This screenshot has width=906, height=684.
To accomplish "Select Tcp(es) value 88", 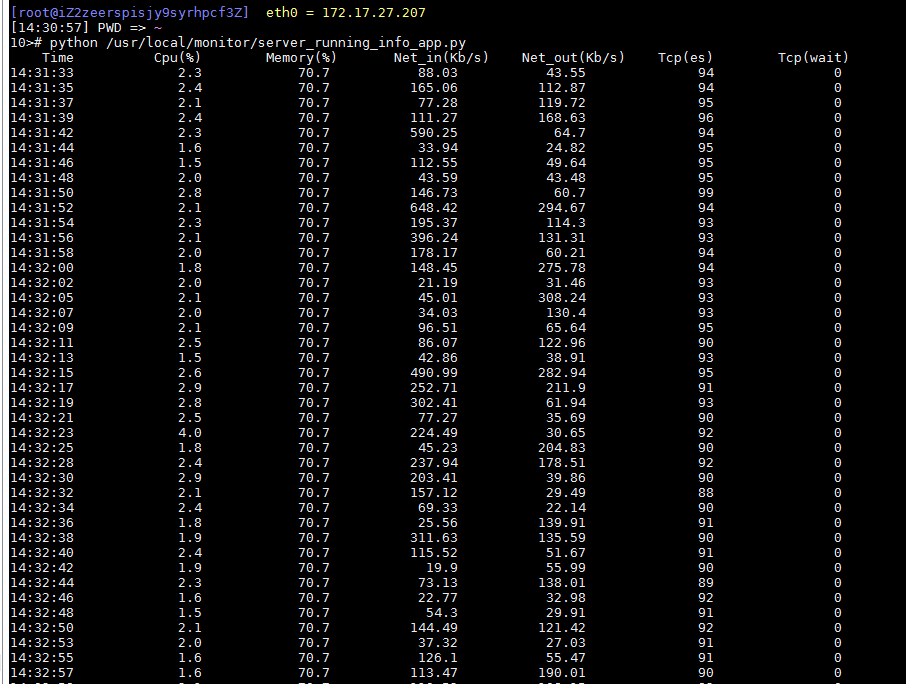I will [x=706, y=493].
